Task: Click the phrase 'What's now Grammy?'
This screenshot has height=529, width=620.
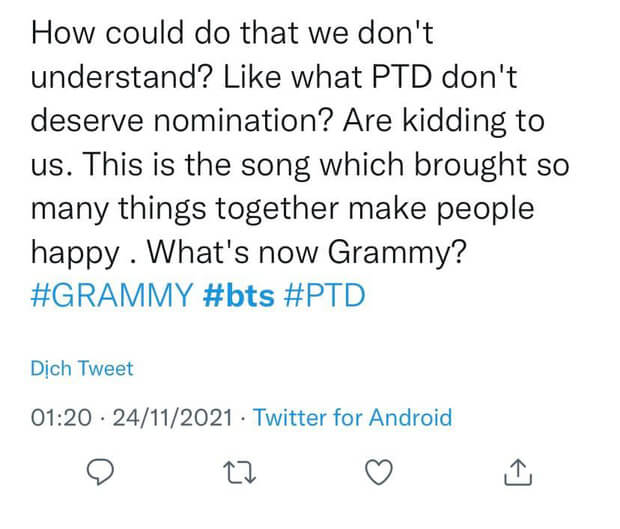Action: 307,252
